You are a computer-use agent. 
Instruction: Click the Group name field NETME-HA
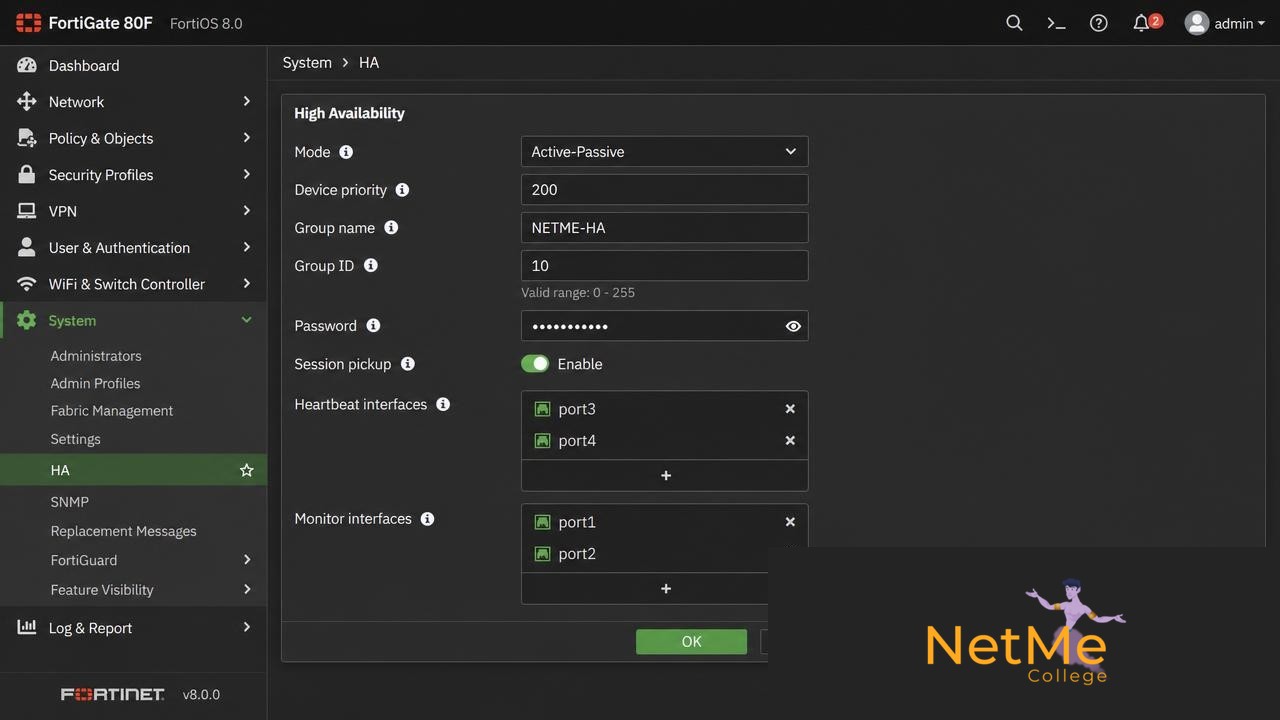(664, 228)
